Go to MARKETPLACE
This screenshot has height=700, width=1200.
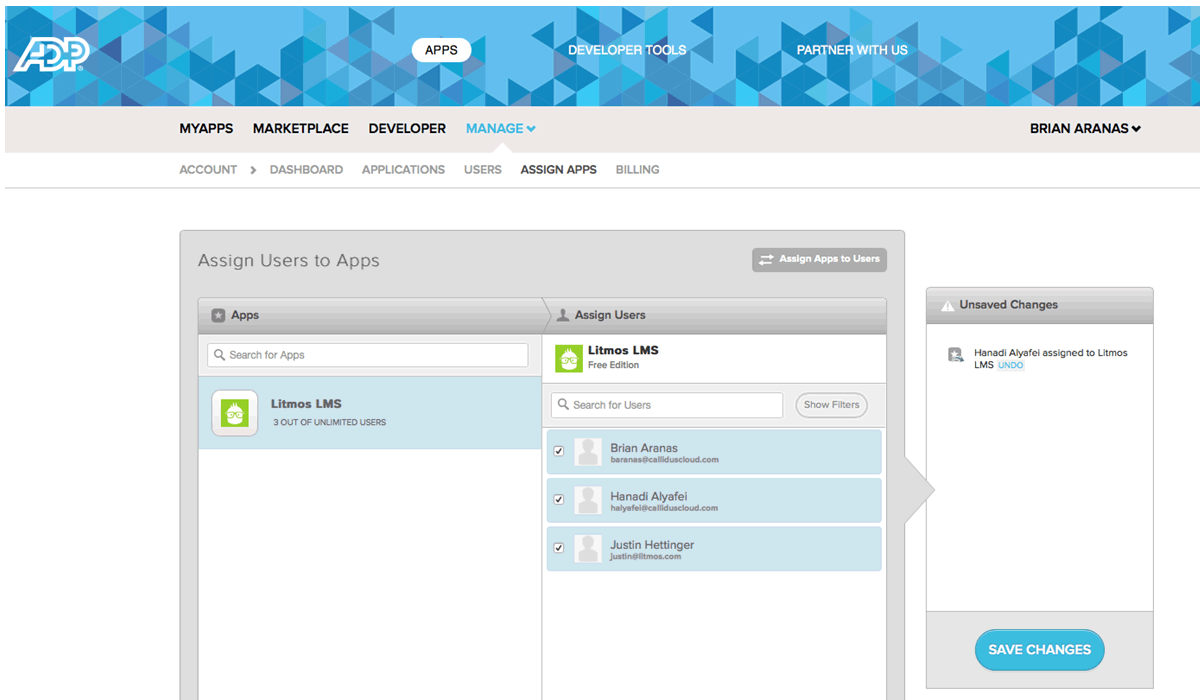pyautogui.click(x=301, y=128)
